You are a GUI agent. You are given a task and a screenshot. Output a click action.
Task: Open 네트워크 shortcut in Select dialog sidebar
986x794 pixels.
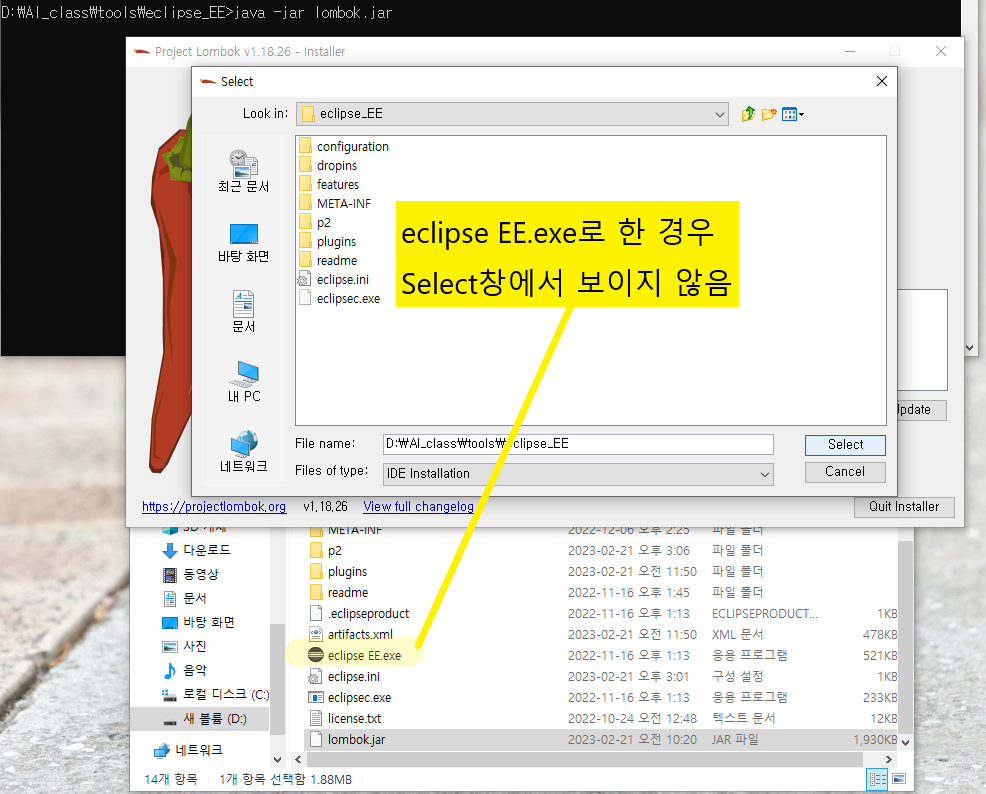click(x=243, y=451)
